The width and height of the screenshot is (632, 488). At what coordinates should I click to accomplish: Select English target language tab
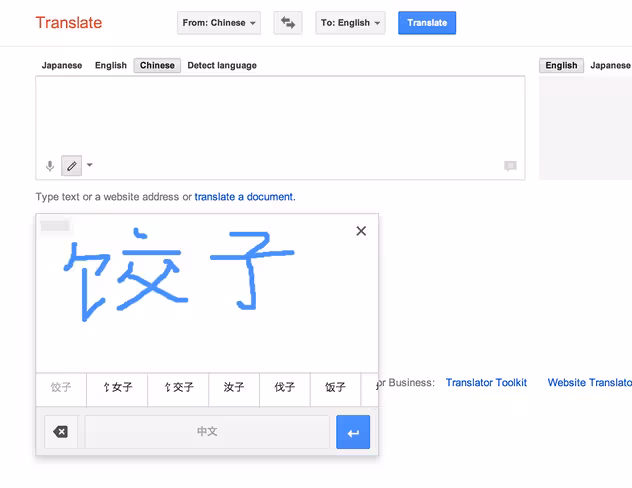[561, 65]
